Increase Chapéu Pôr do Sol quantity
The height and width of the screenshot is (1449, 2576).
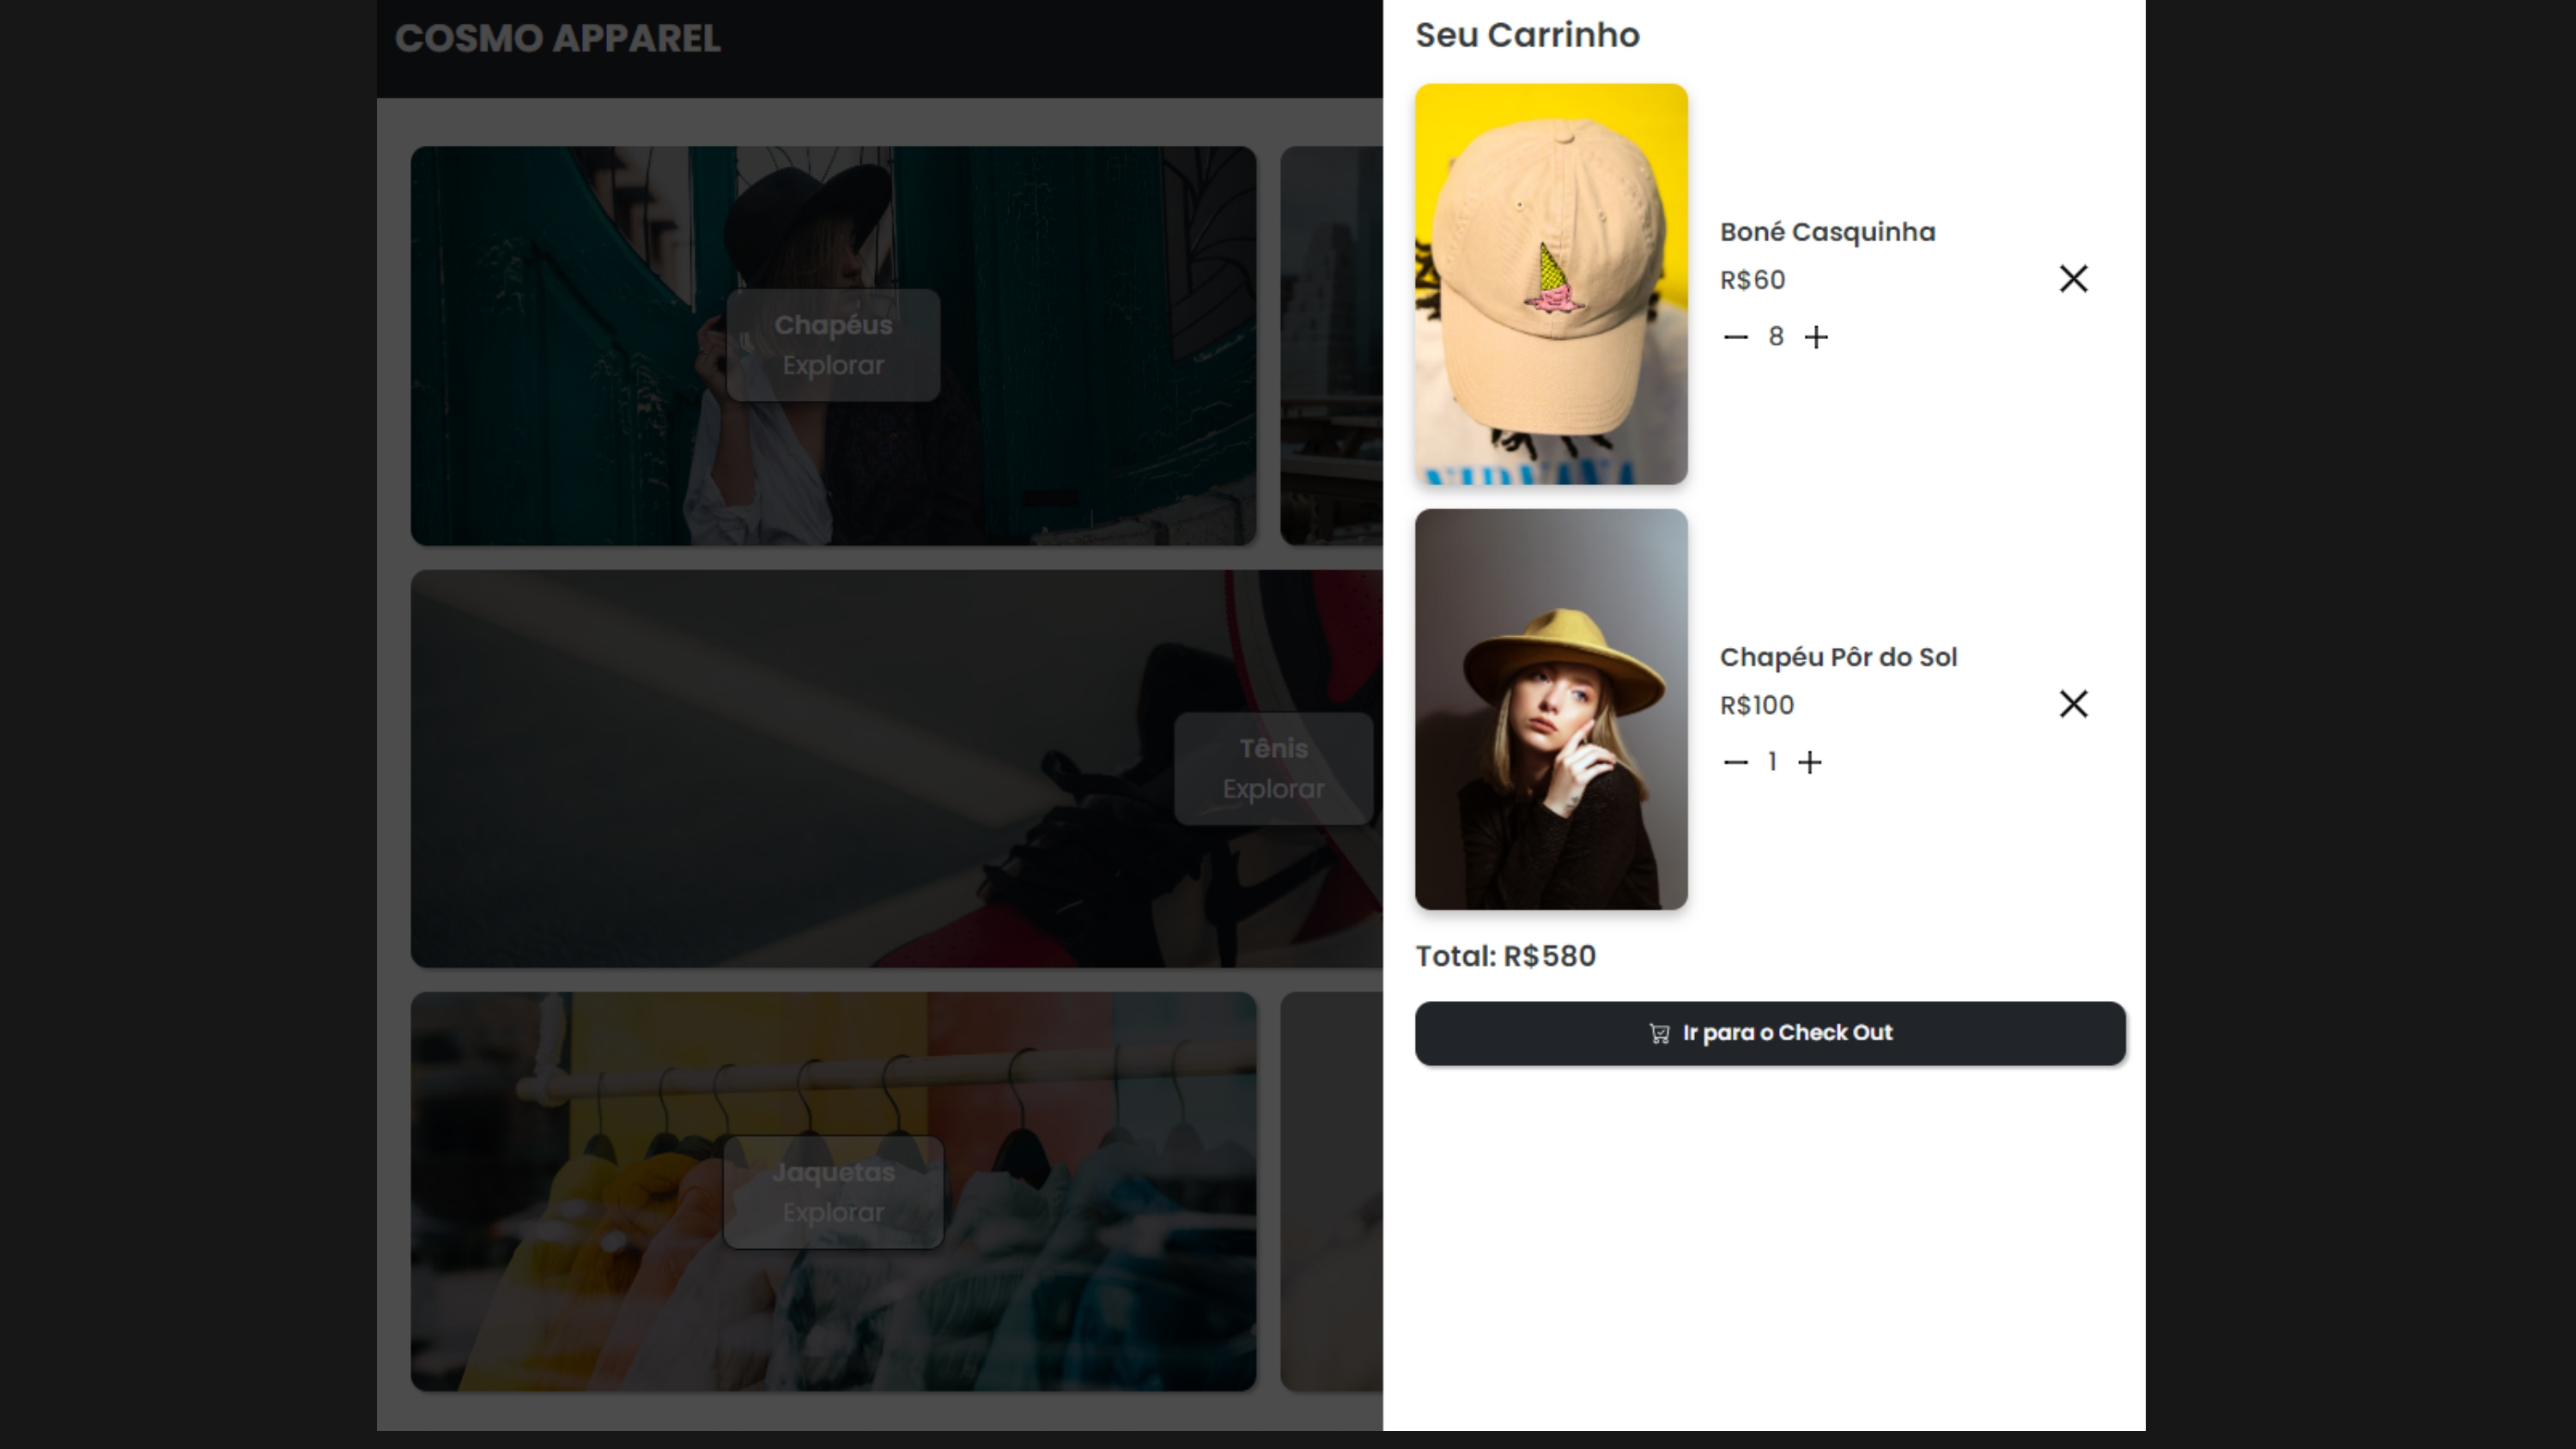(1809, 762)
